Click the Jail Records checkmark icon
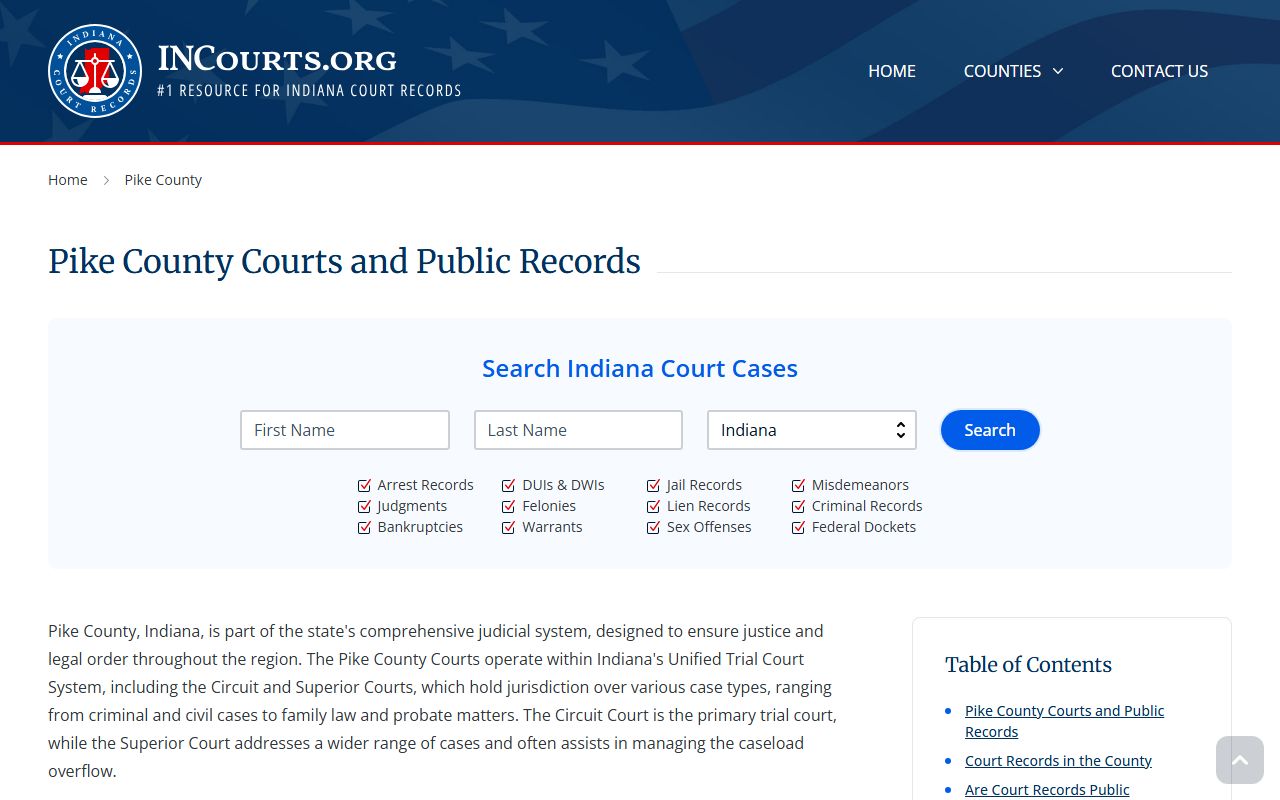1280x800 pixels. [654, 485]
